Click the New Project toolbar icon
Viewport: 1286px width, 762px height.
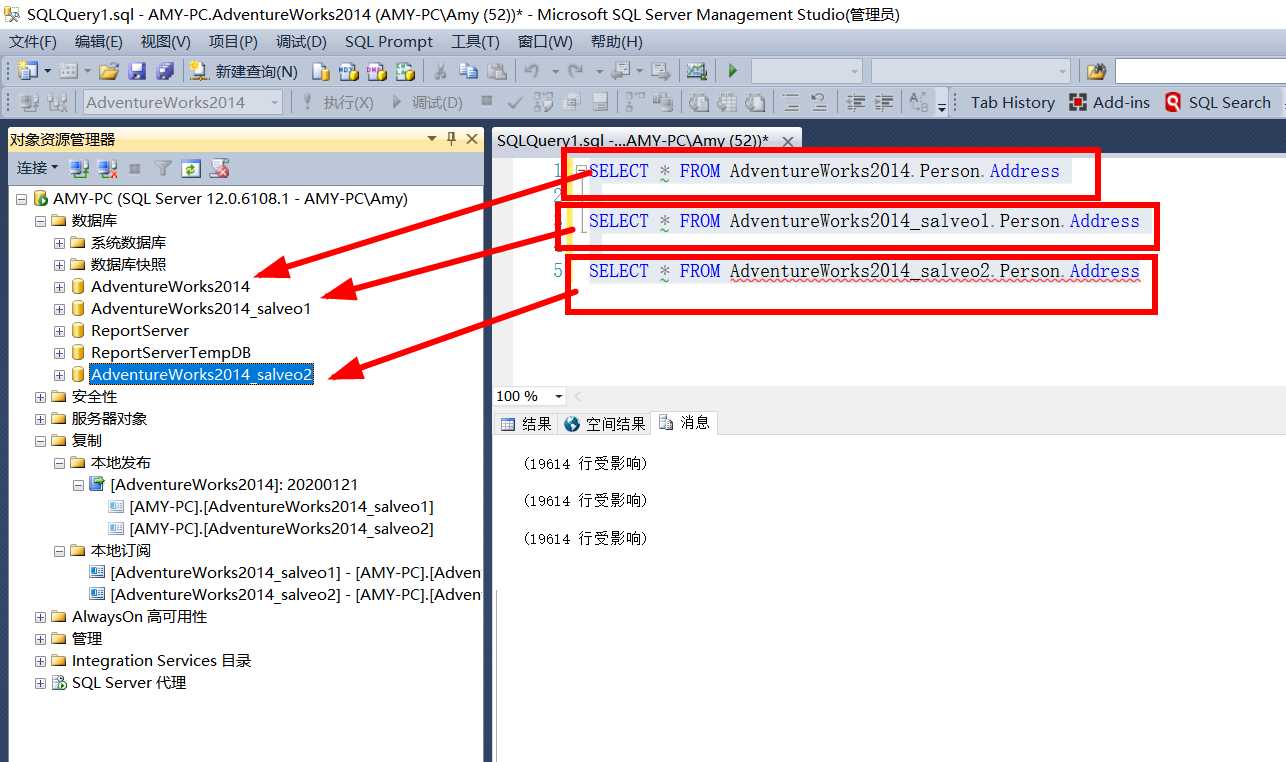coord(28,71)
